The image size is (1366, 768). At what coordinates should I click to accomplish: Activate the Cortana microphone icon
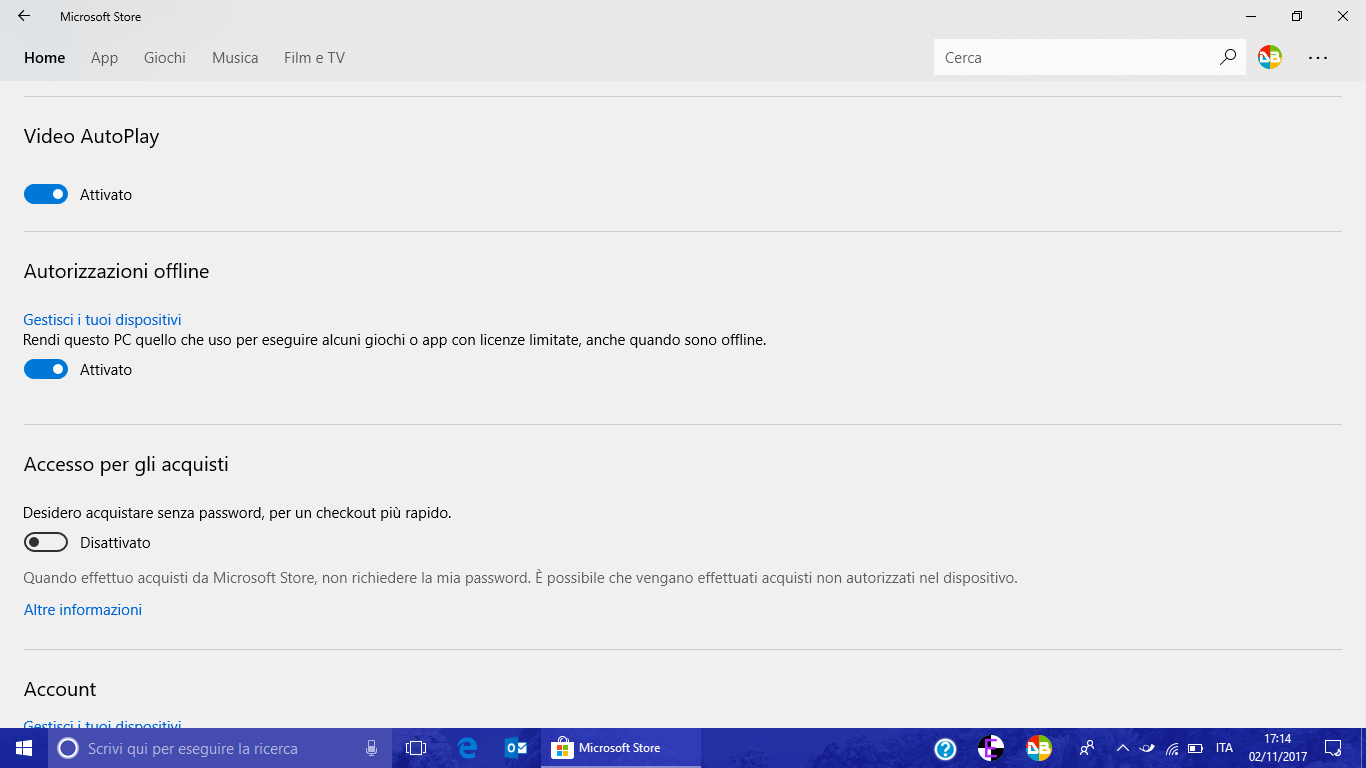coord(371,748)
